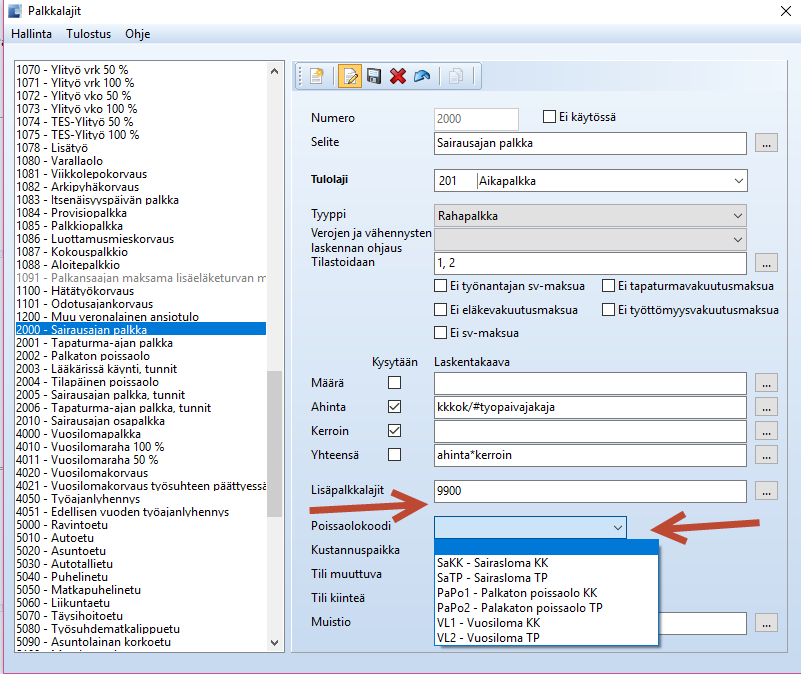
Task: Open the Ohje menu
Action: 137,34
